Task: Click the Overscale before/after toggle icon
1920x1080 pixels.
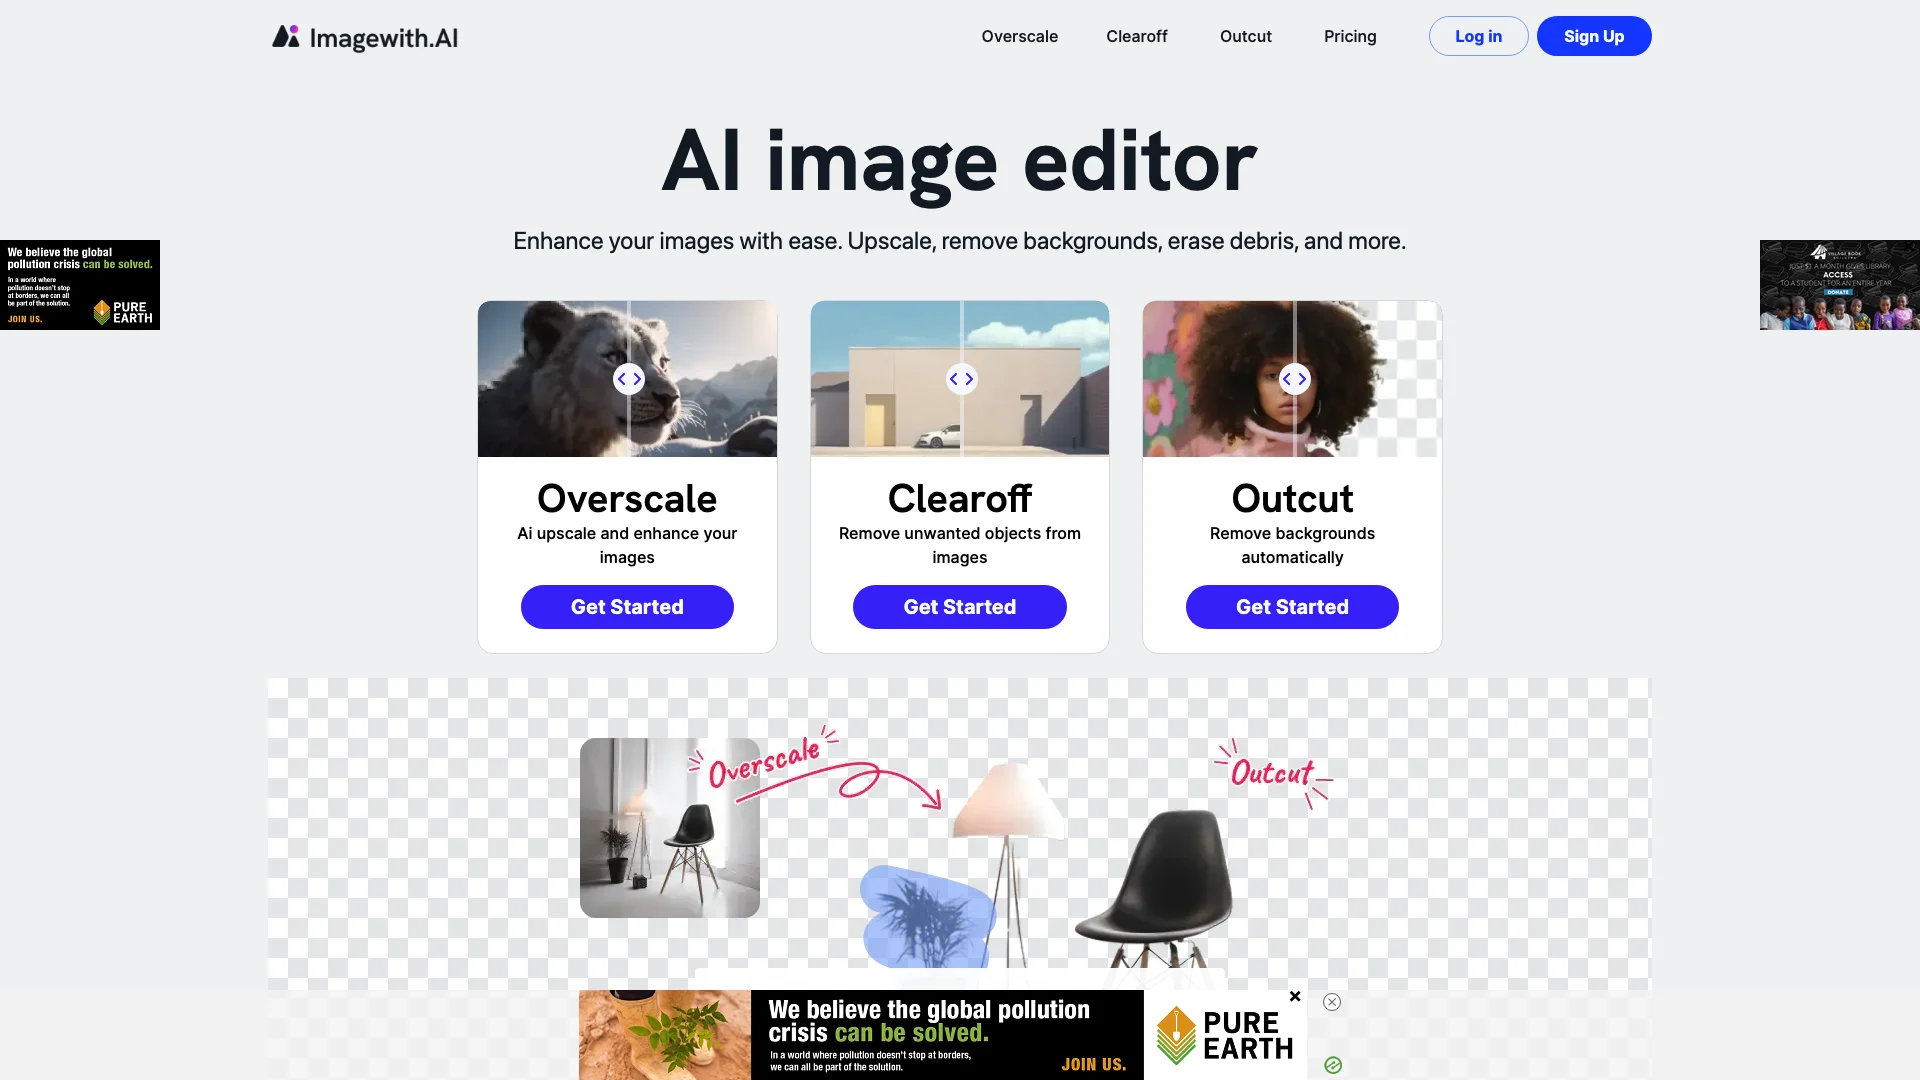Action: tap(629, 378)
